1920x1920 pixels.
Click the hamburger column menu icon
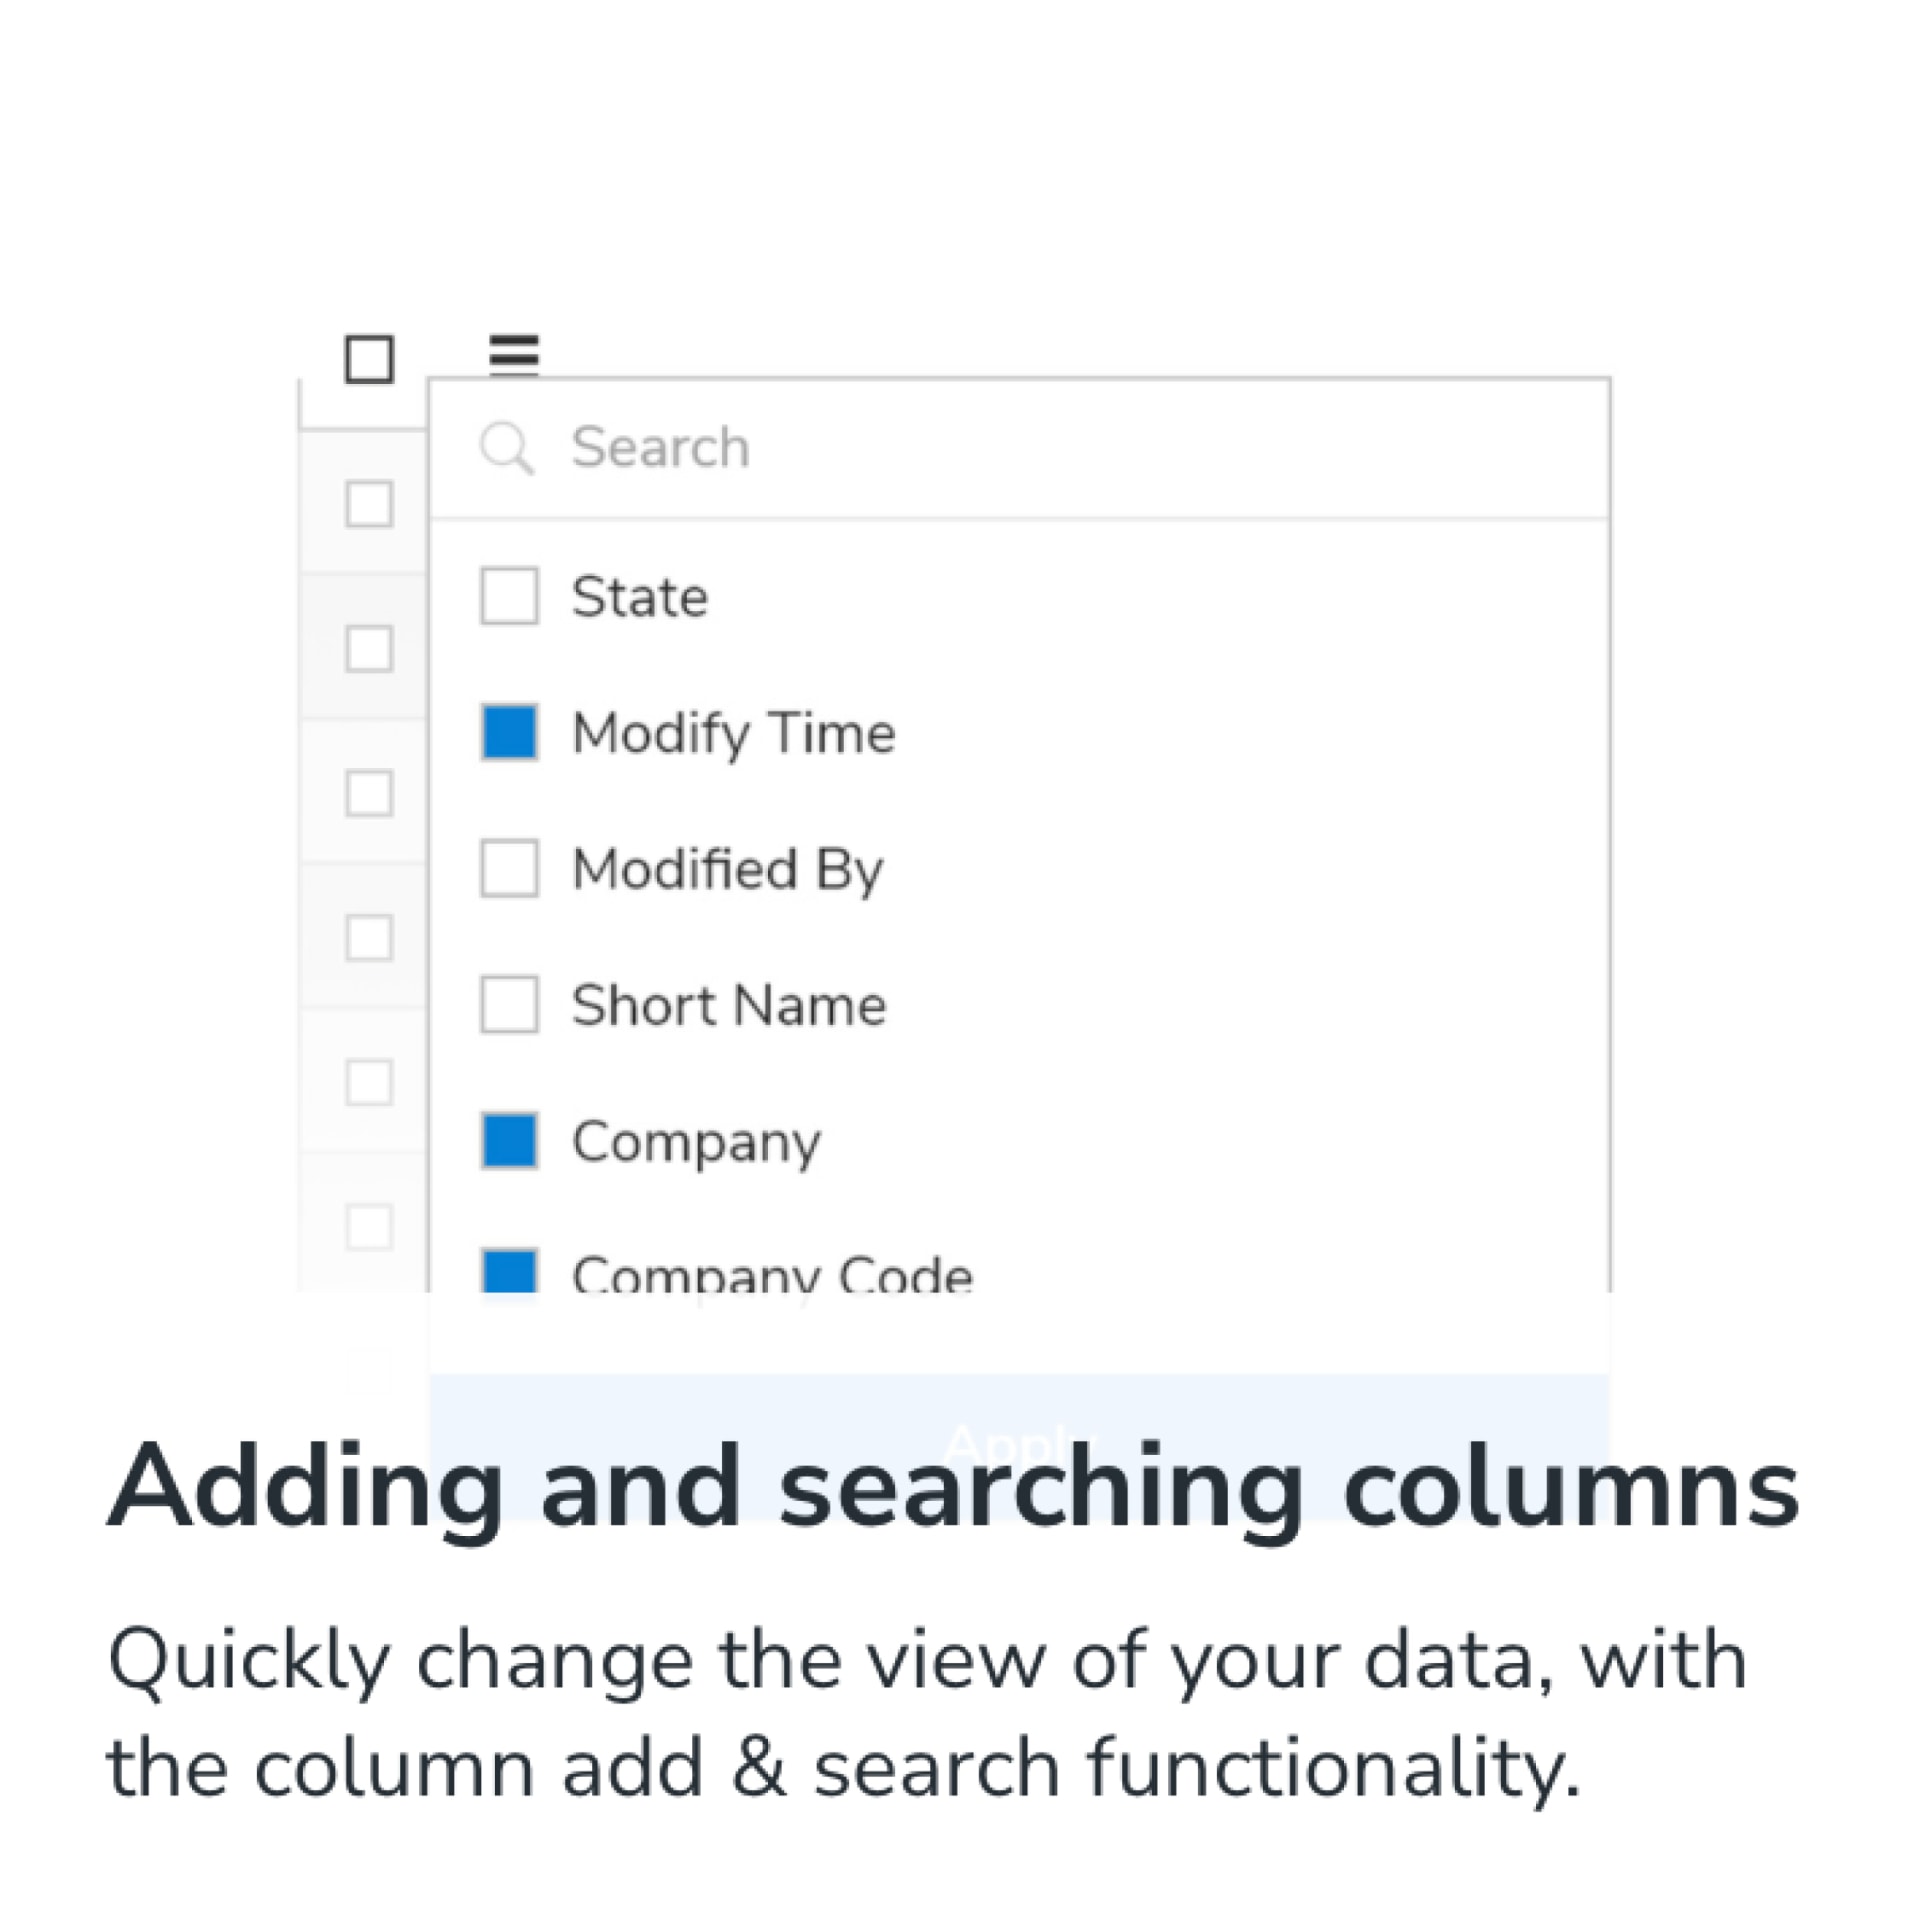coord(514,355)
